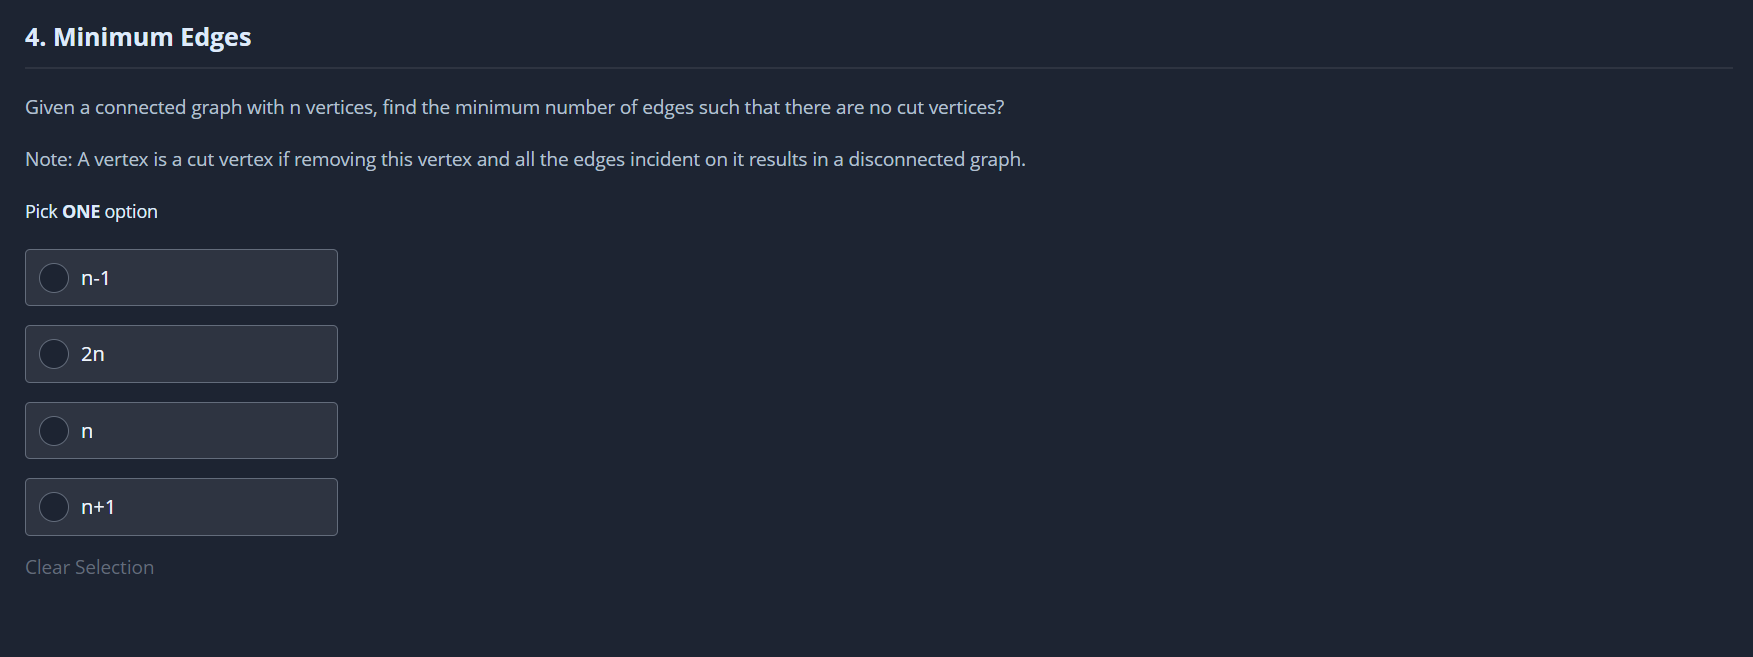Screen dimensions: 1753x657
Task: Click the n-1 answer label text
Action: 95,278
